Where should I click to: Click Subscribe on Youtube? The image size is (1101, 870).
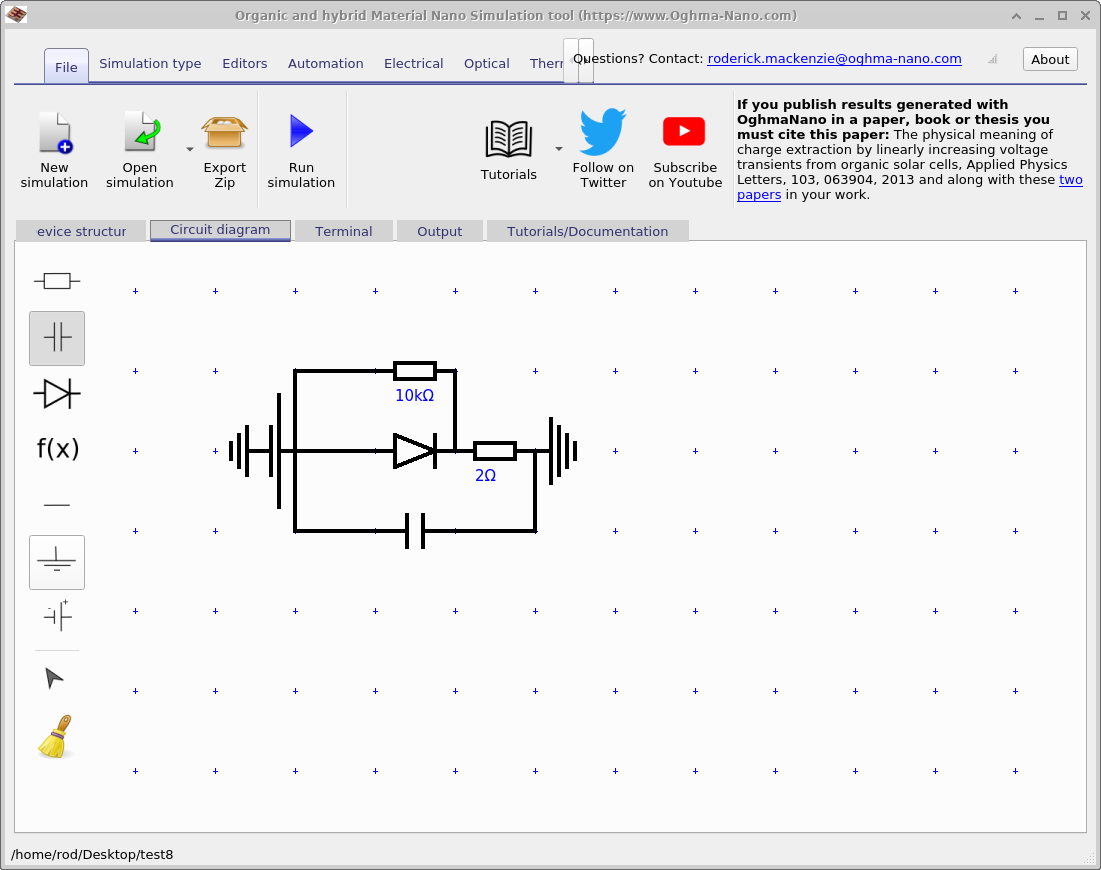[684, 145]
